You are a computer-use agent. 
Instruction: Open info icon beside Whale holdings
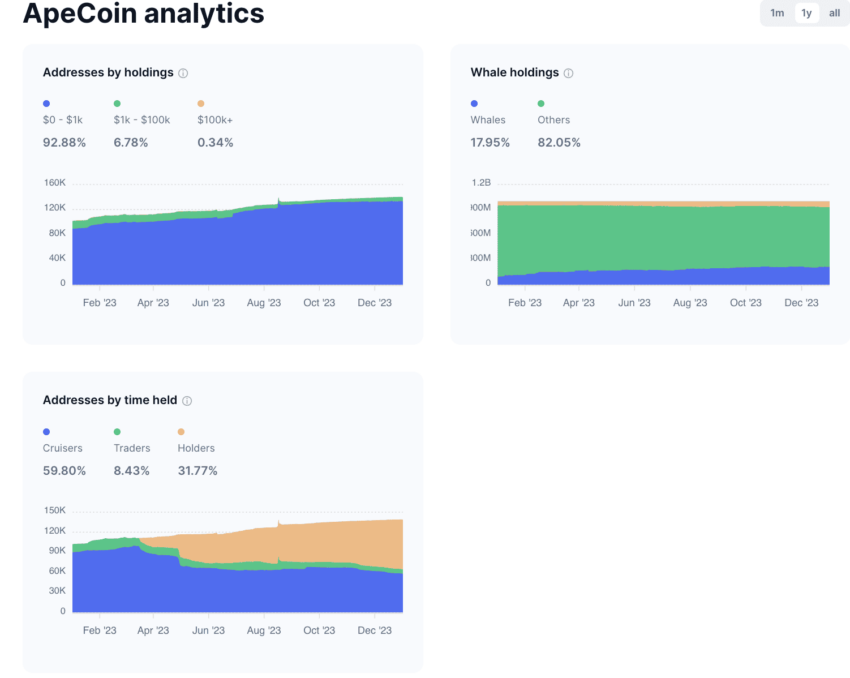tap(568, 73)
